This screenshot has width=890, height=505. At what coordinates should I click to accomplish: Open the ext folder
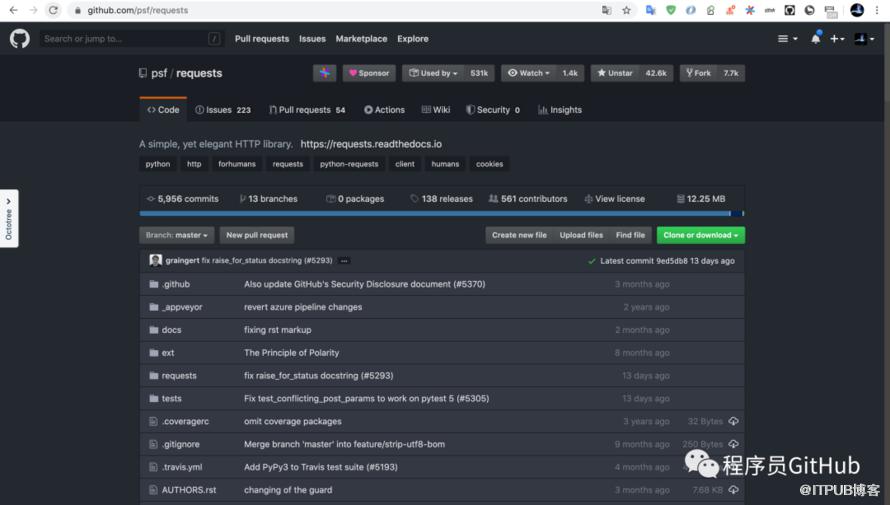pos(168,353)
